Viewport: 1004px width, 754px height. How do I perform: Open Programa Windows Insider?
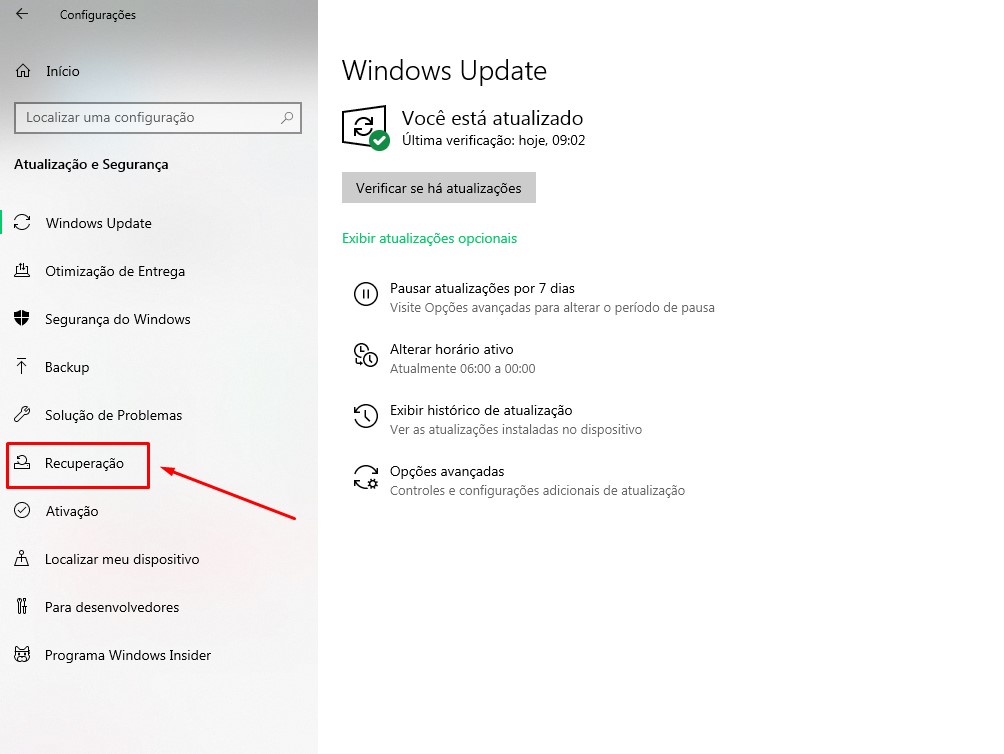point(127,655)
